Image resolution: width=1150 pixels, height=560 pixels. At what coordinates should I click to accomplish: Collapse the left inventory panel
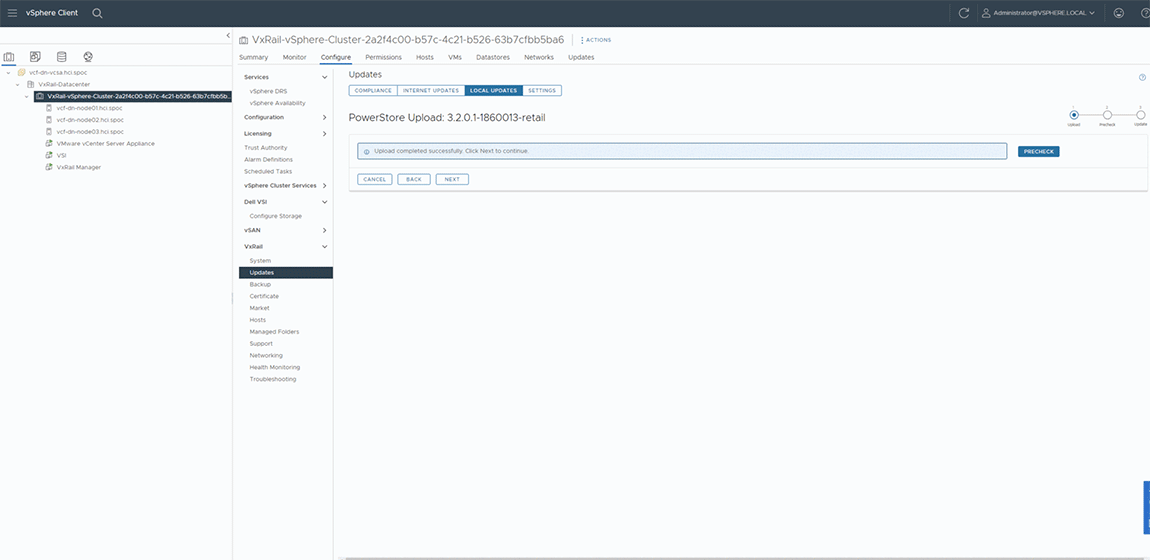[x=228, y=36]
